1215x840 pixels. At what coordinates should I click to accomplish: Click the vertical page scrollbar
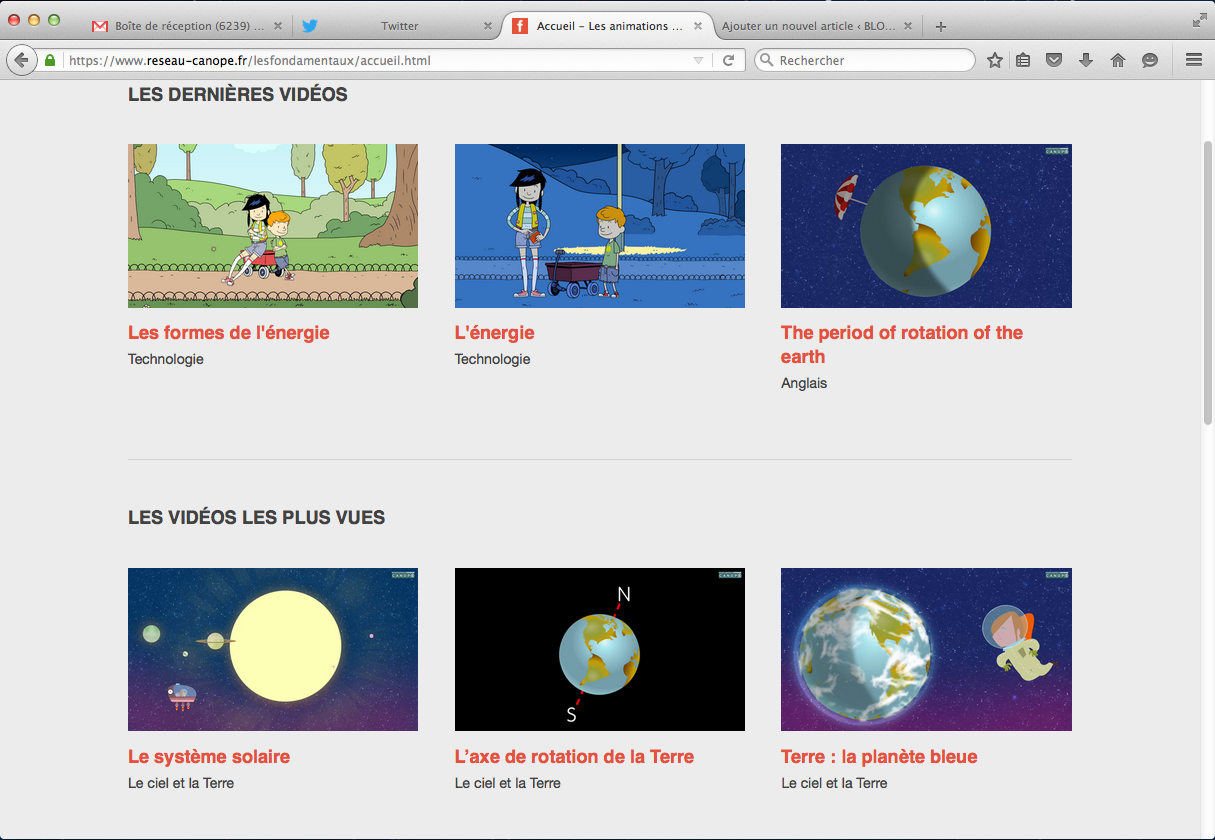pyautogui.click(x=1207, y=280)
